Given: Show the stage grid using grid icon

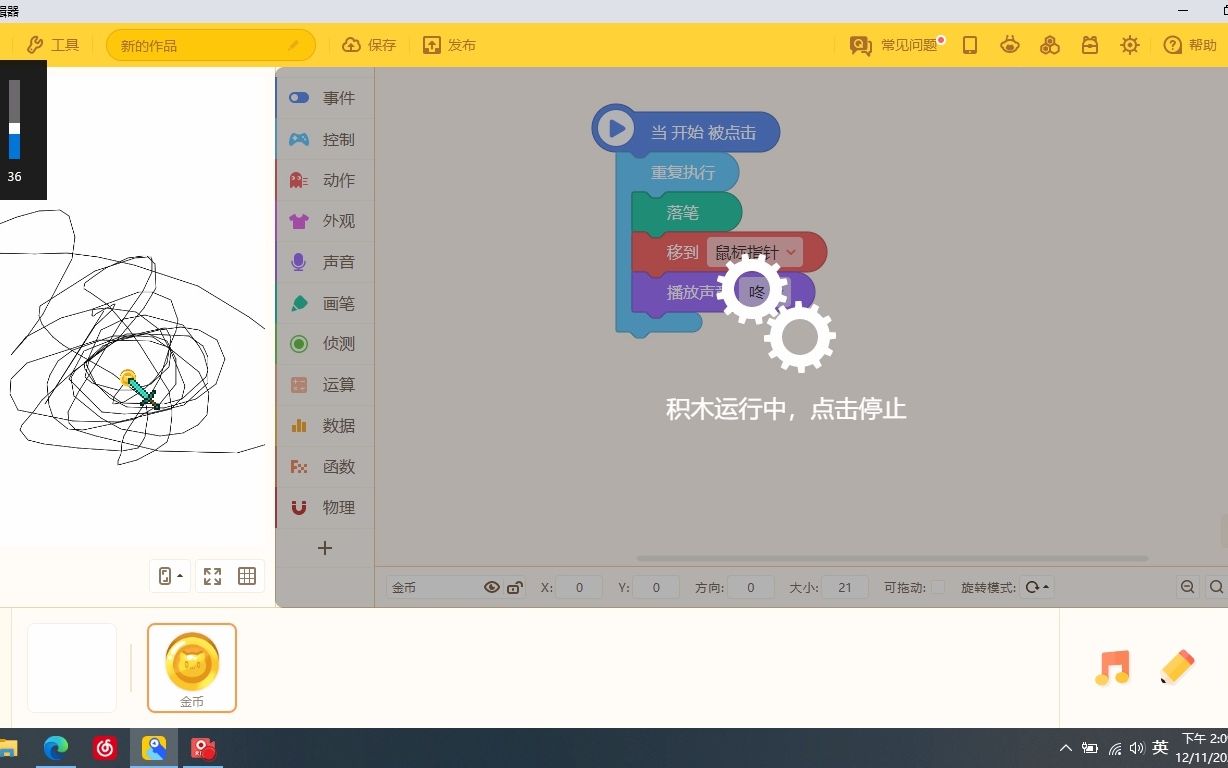Looking at the screenshot, I should pyautogui.click(x=246, y=576).
